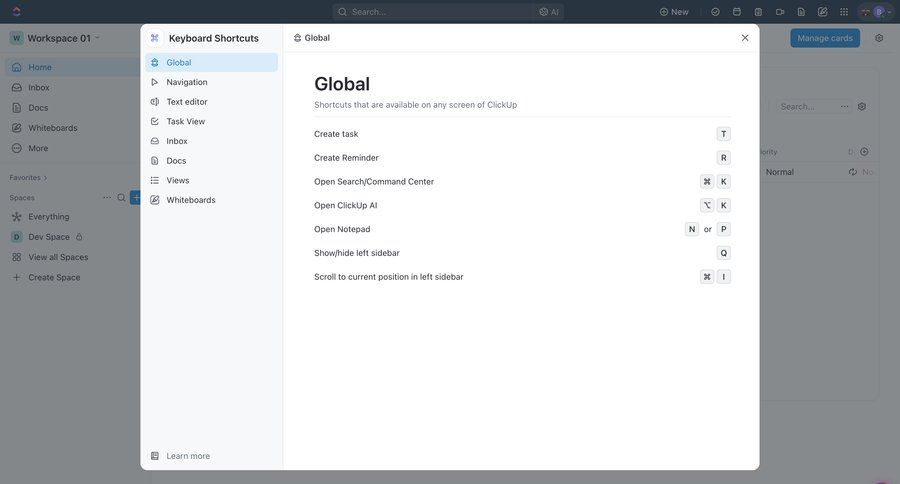
Task: Click the Inbox tray icon in the shortcuts panel
Action: click(155, 141)
